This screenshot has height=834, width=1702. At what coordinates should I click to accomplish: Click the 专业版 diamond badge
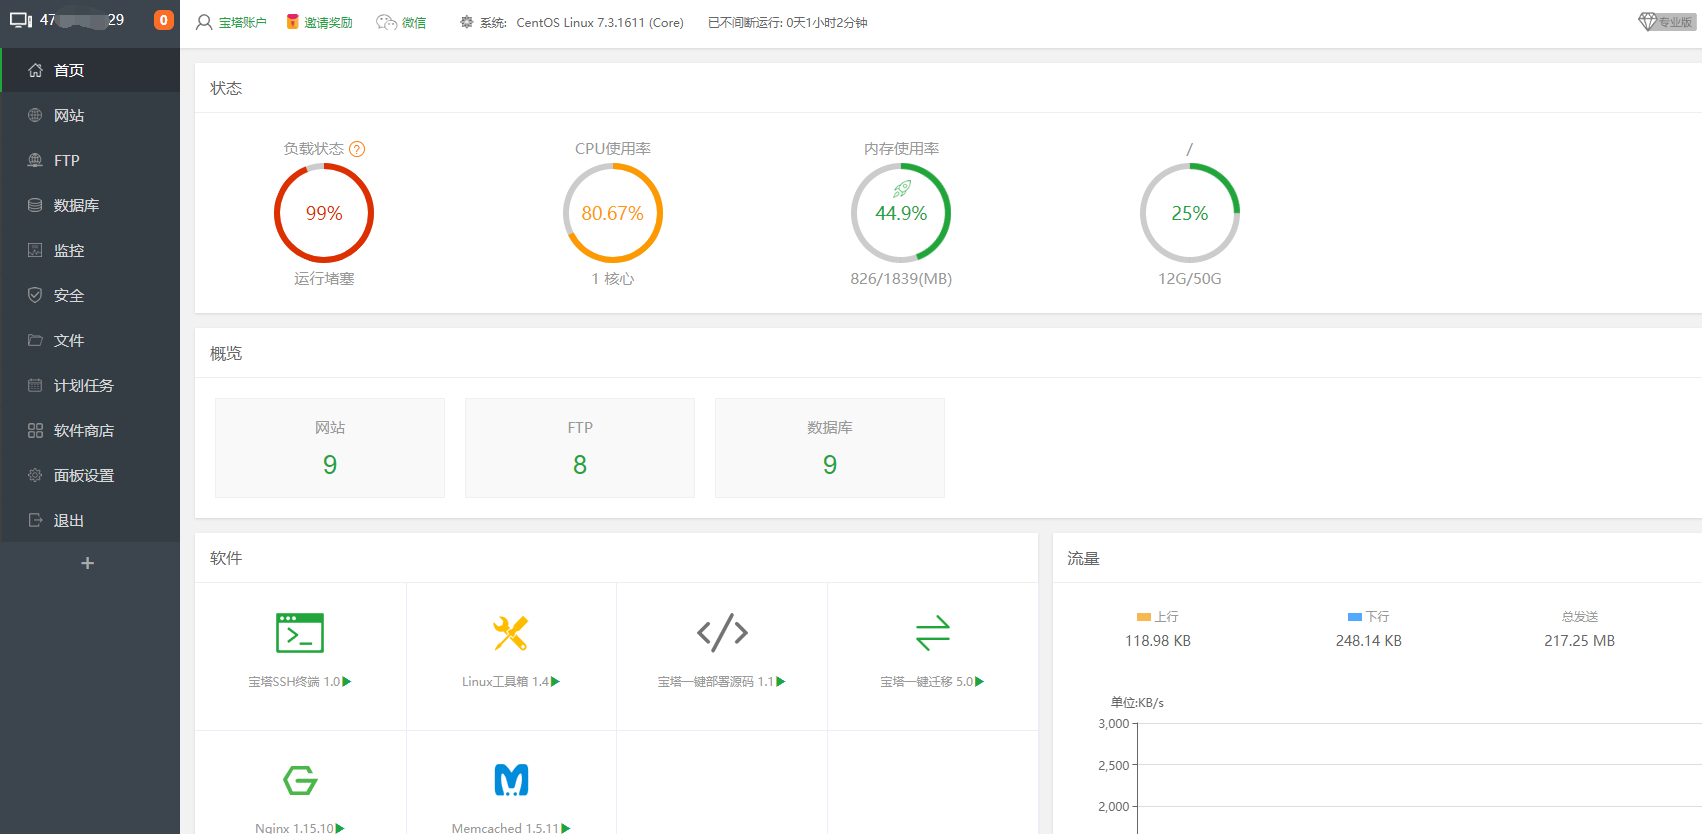coord(1667,22)
